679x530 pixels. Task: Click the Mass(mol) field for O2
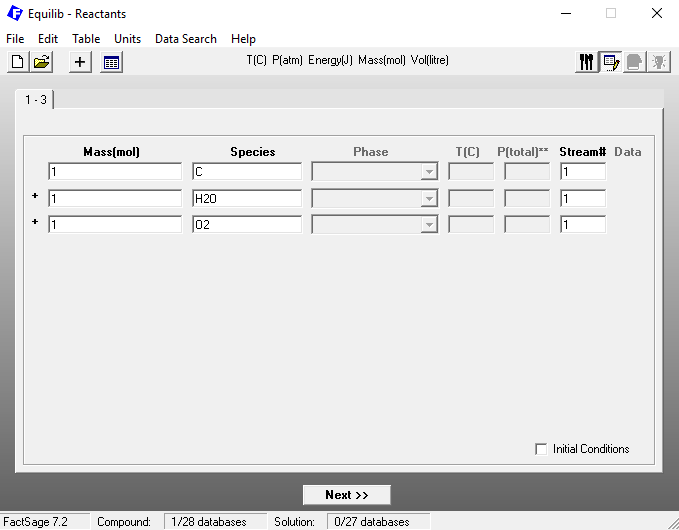[115, 225]
